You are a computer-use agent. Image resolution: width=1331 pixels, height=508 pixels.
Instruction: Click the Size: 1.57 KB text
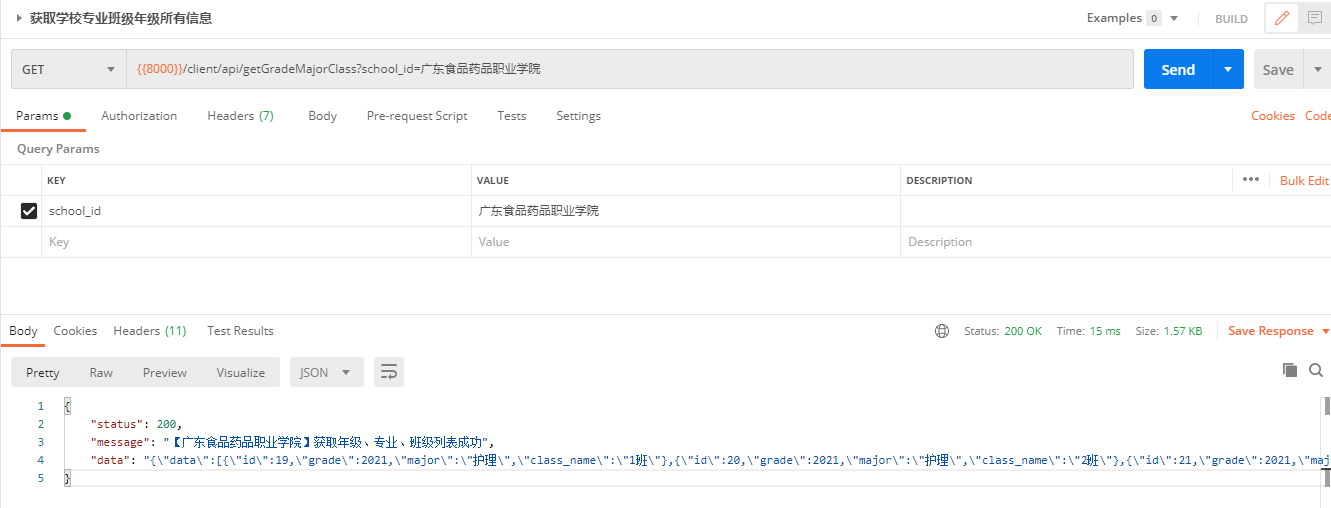pos(1168,331)
